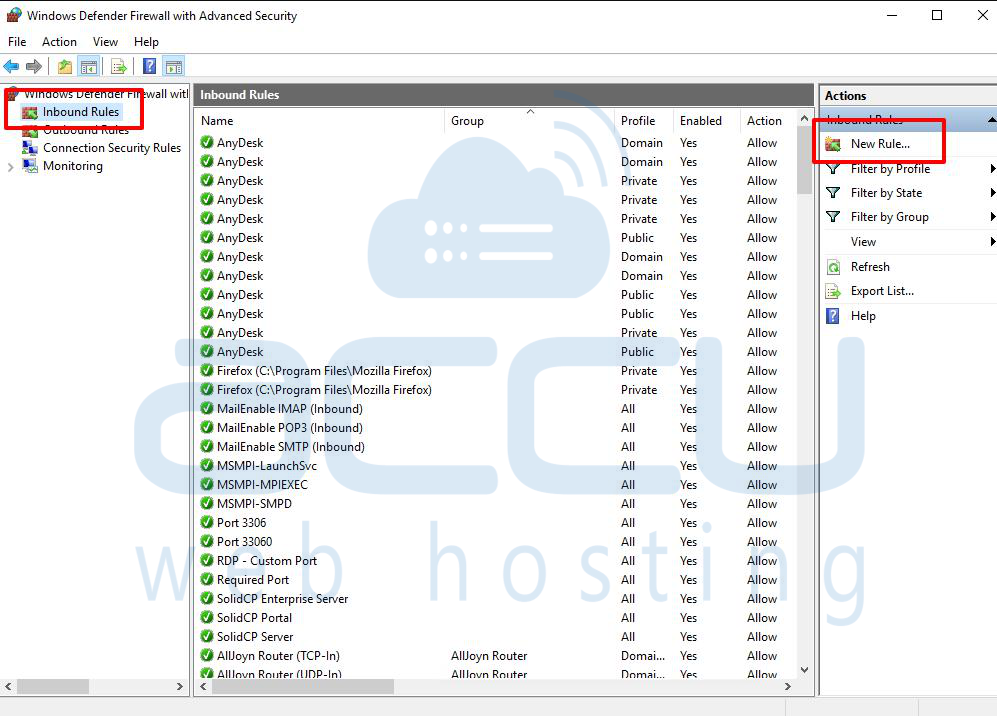Toggle the show/hide action pane toolbar icon

pos(173,66)
